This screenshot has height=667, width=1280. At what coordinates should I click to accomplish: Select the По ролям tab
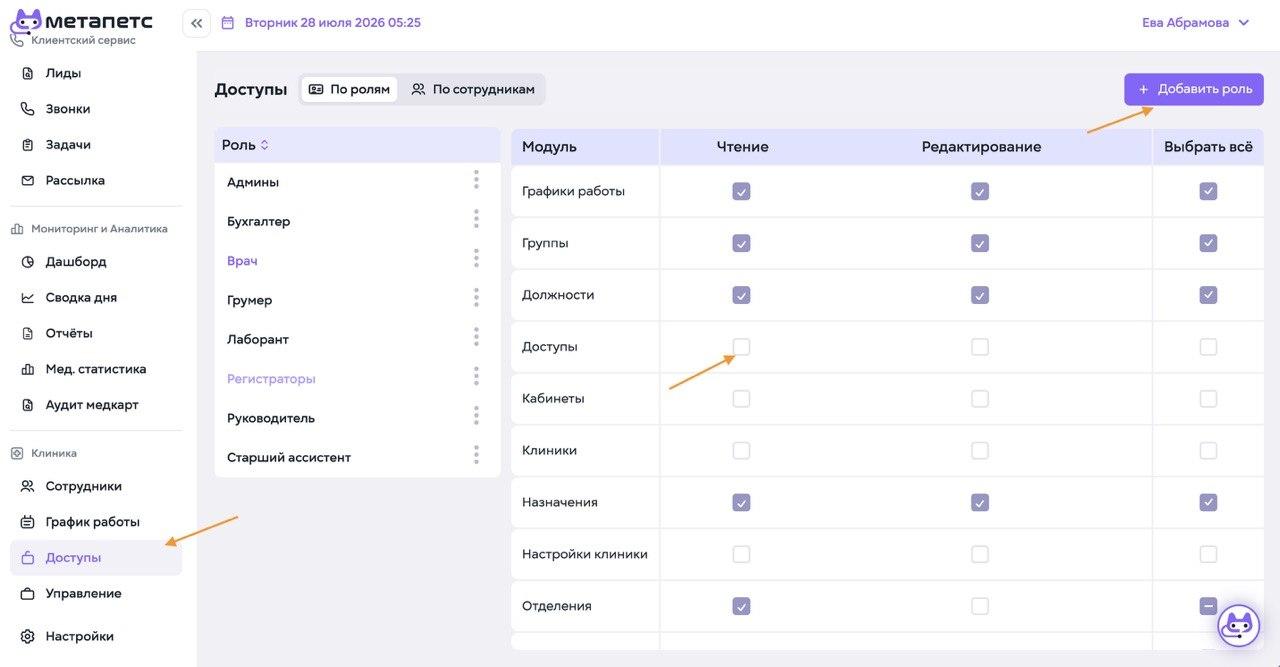(x=349, y=89)
